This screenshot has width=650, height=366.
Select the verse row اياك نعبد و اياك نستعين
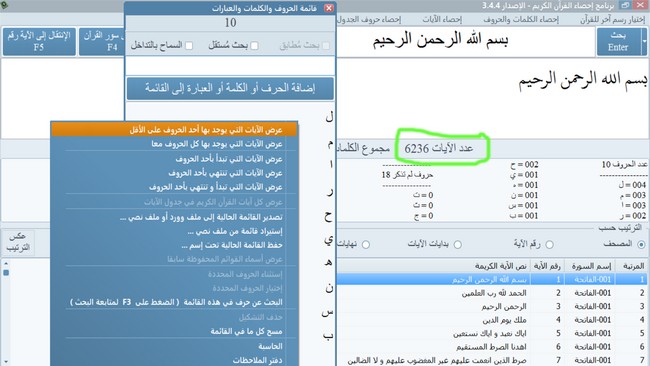493,333
